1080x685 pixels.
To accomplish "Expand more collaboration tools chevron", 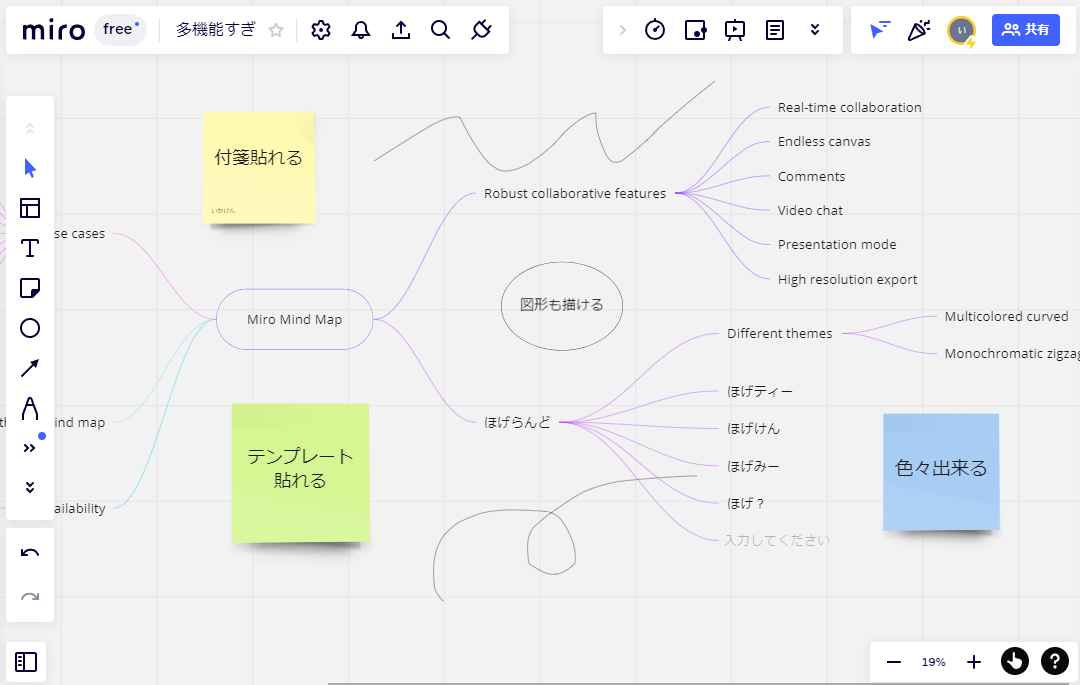I will point(815,30).
